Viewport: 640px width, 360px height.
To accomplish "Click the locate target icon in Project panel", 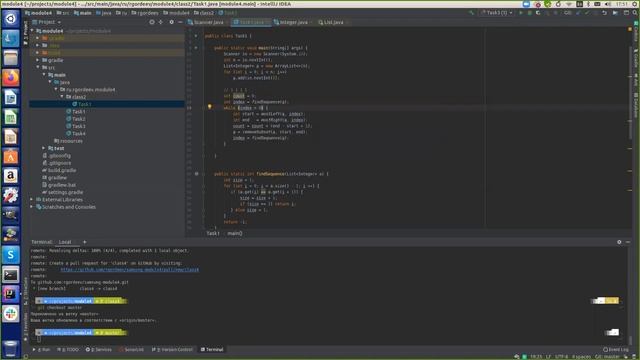I will 152,22.
